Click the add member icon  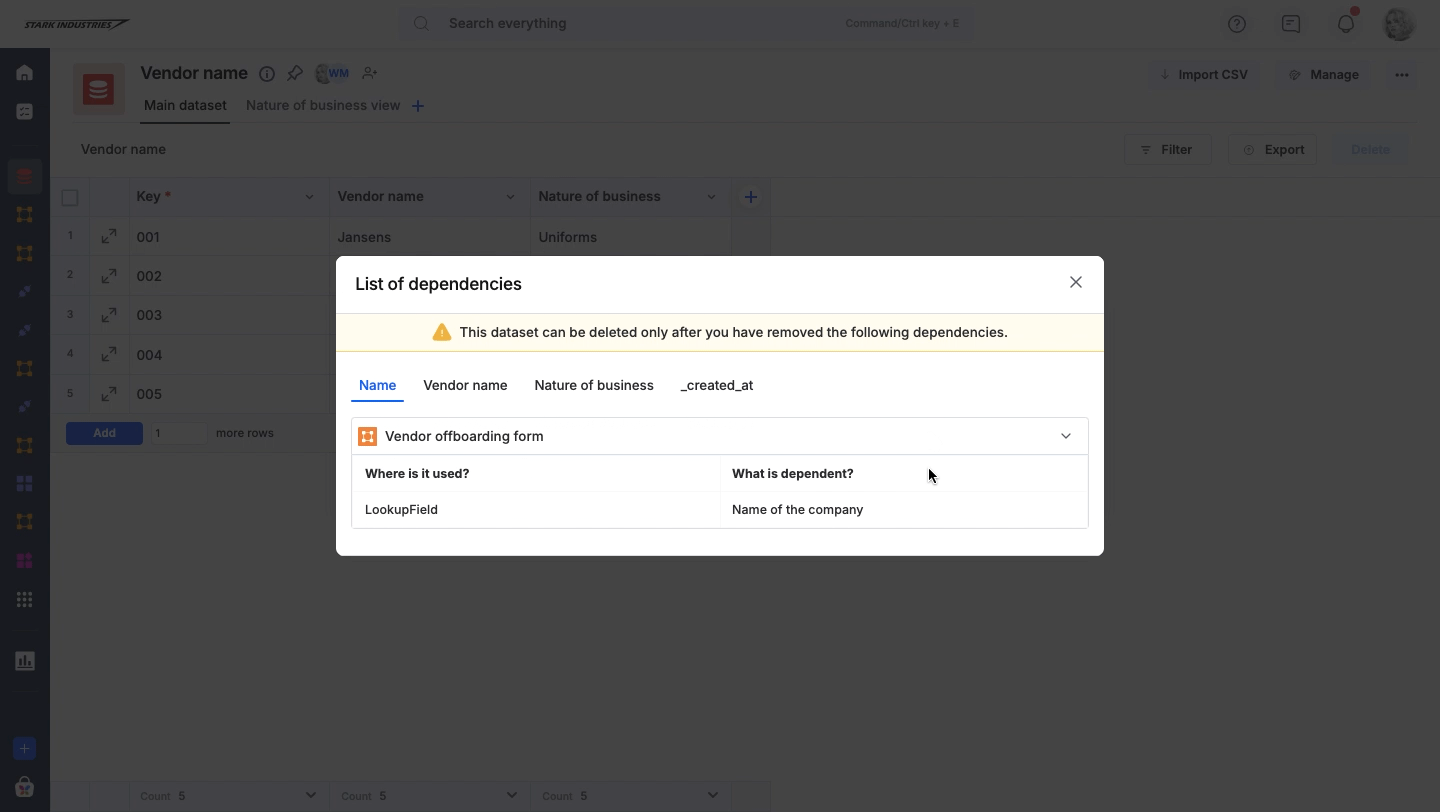[x=370, y=73]
